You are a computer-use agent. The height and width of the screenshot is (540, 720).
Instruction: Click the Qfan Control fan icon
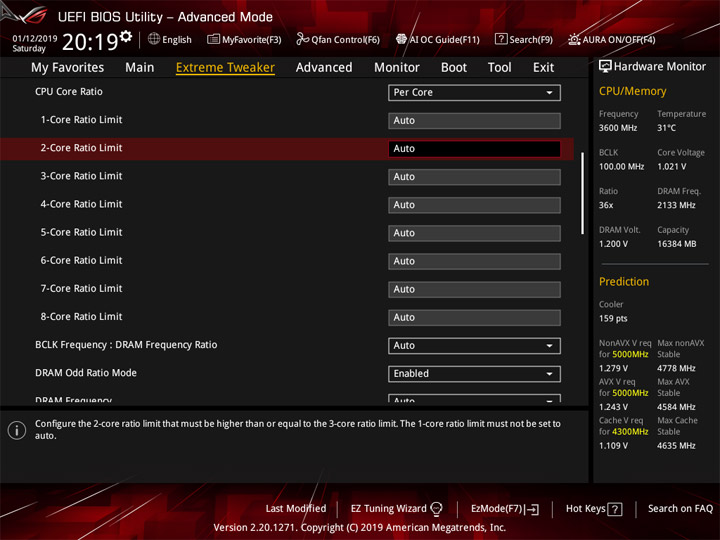[x=302, y=39]
